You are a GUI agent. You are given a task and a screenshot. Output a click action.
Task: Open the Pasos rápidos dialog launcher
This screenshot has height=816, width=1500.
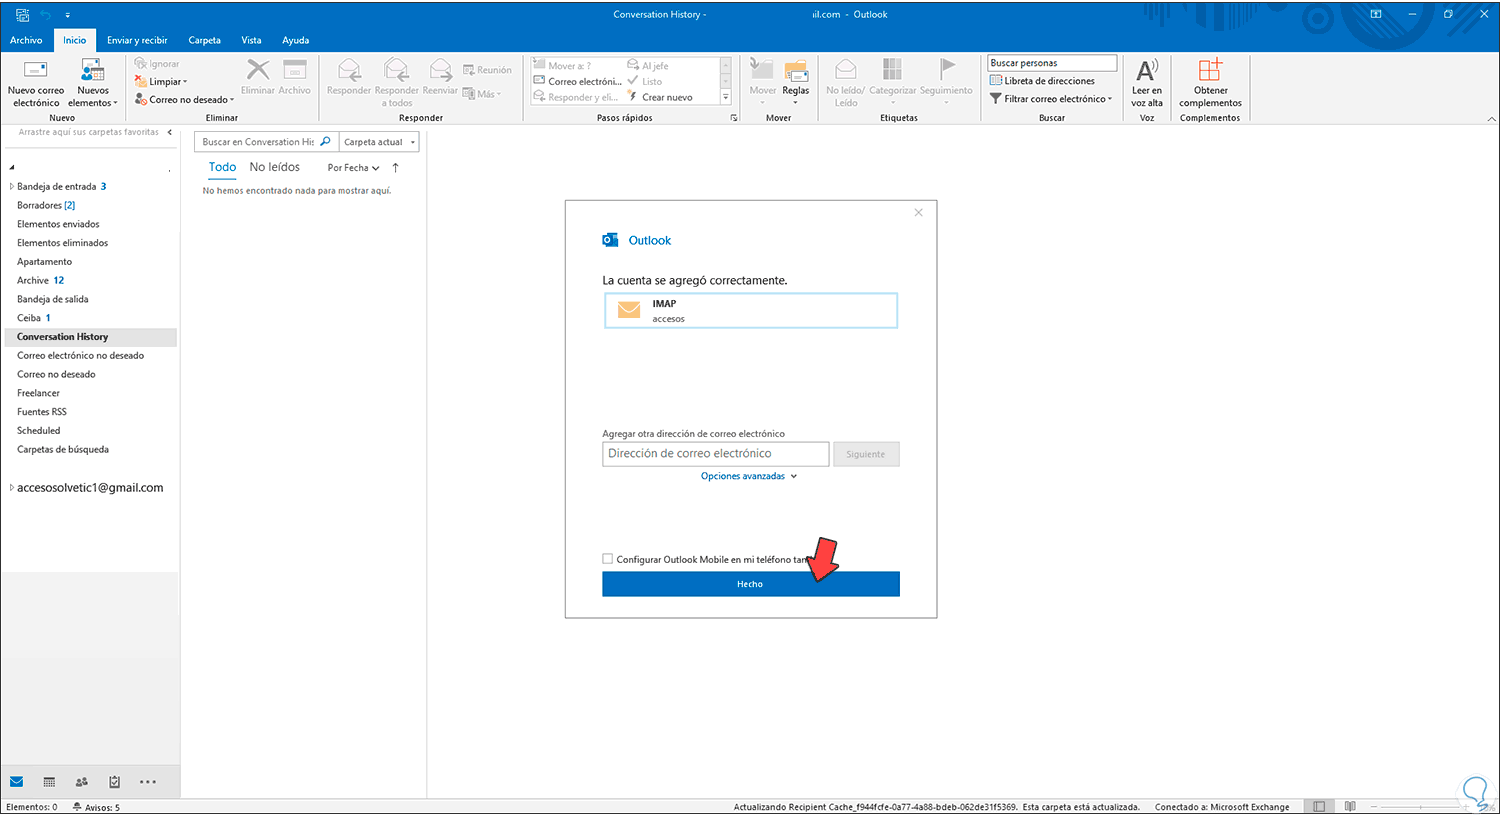[x=734, y=118]
